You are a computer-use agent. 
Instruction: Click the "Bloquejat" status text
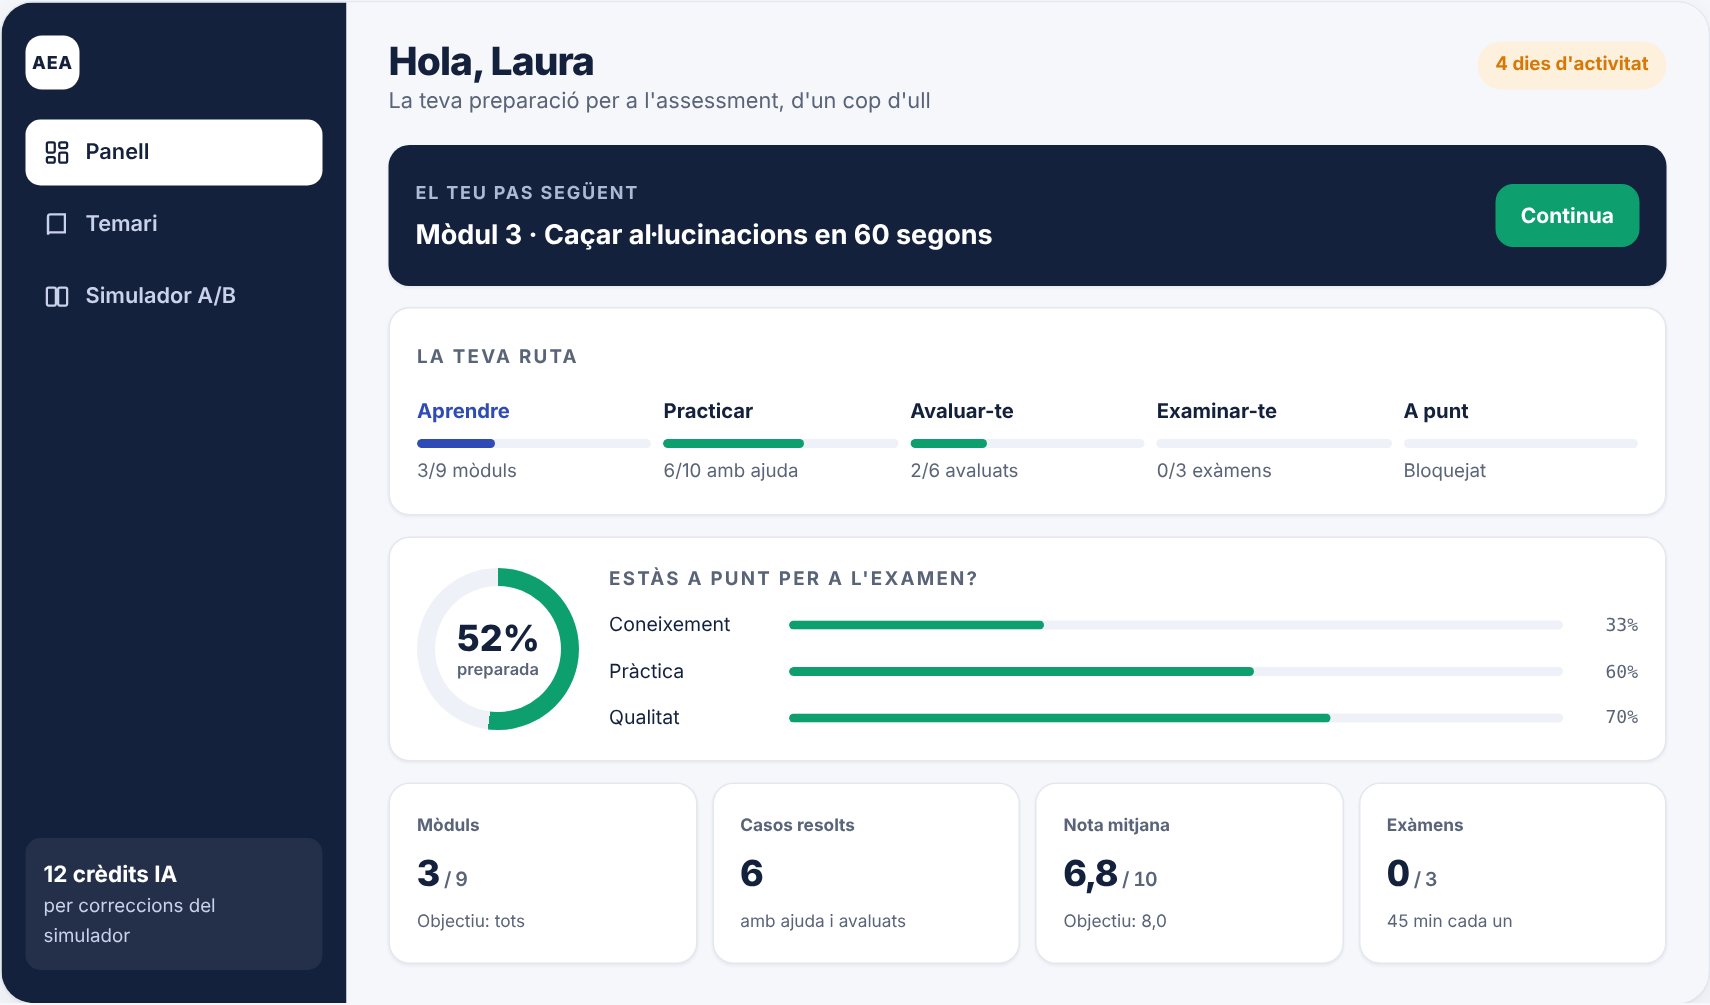pos(1445,471)
